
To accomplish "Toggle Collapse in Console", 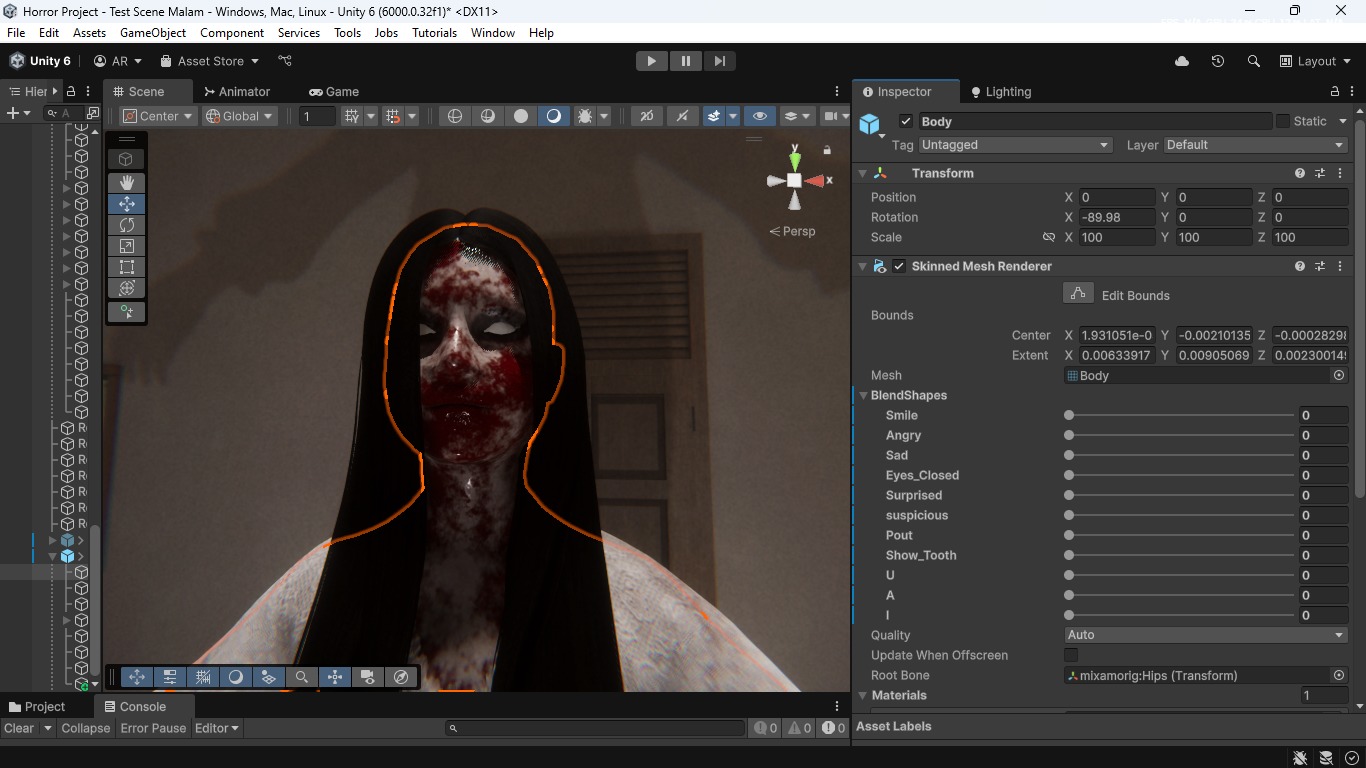I will pyautogui.click(x=85, y=728).
